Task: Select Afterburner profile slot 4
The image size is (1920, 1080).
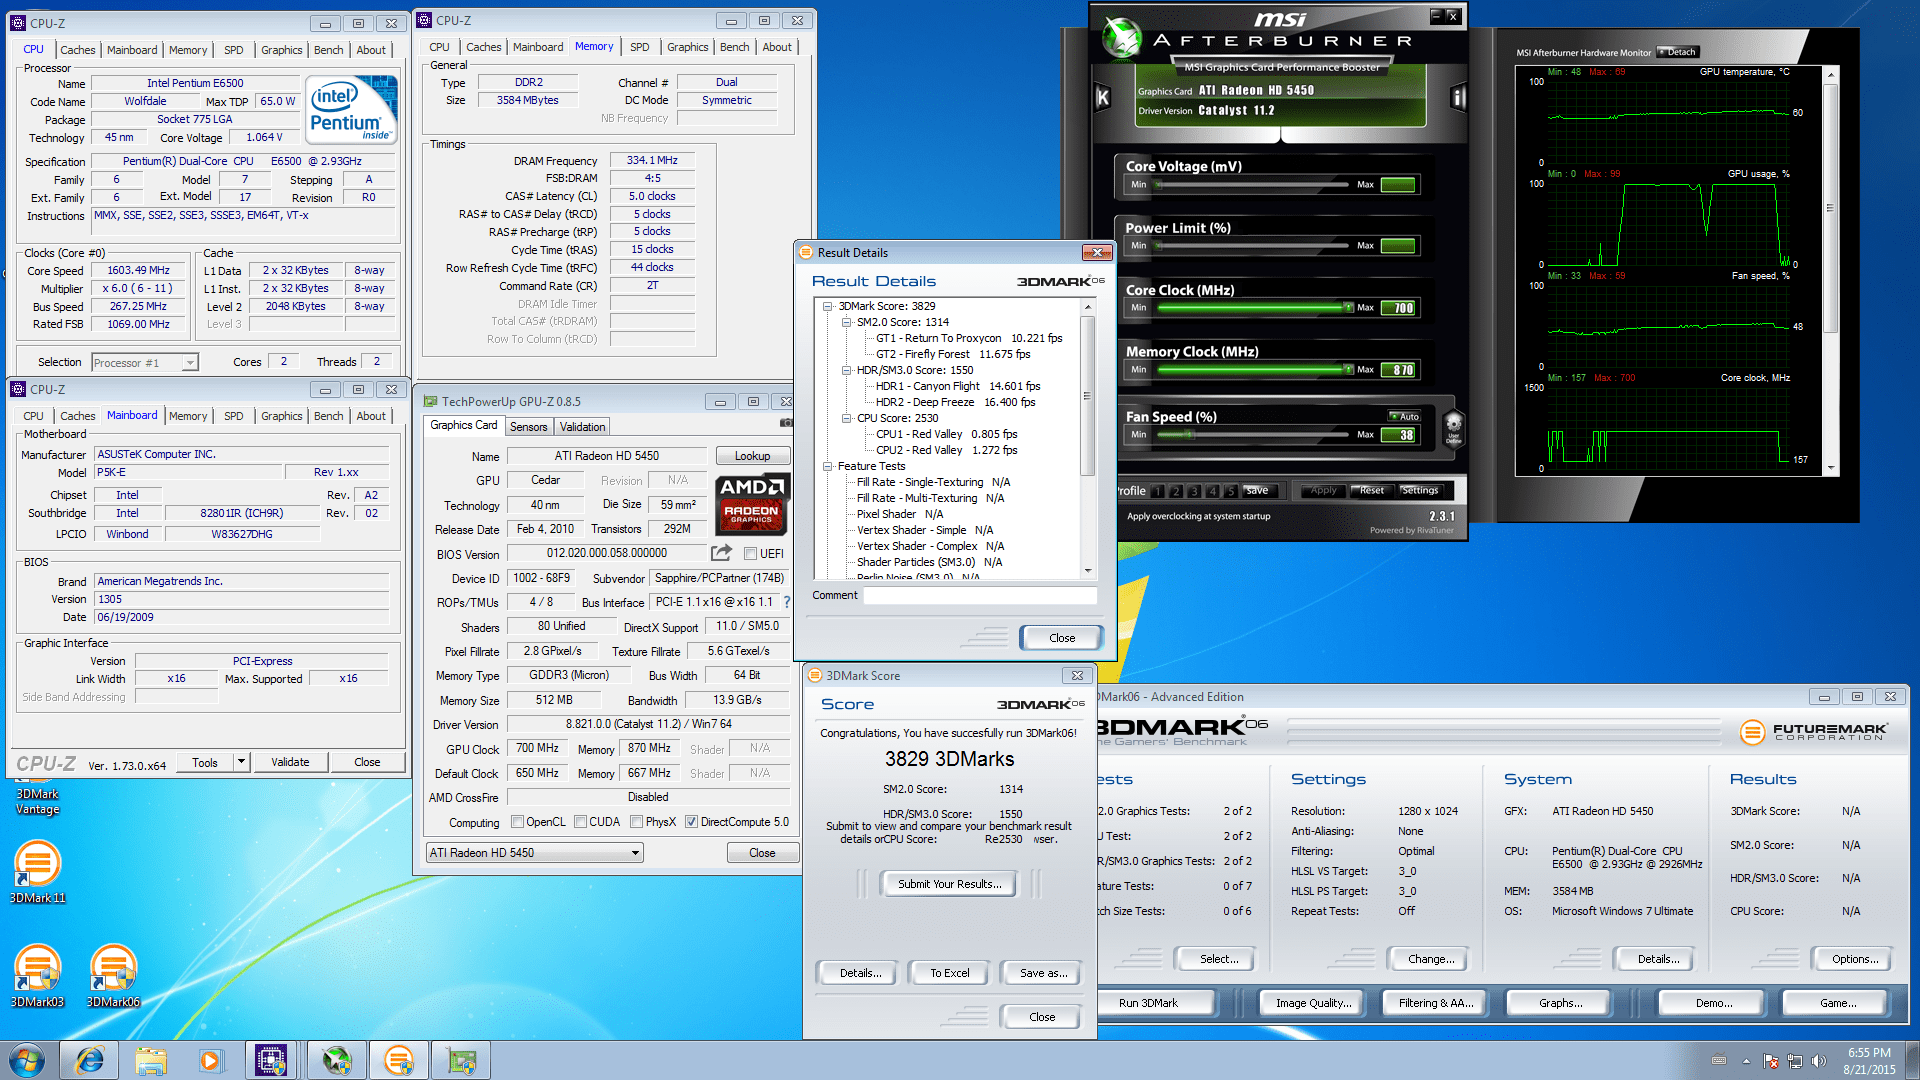Action: click(1212, 491)
